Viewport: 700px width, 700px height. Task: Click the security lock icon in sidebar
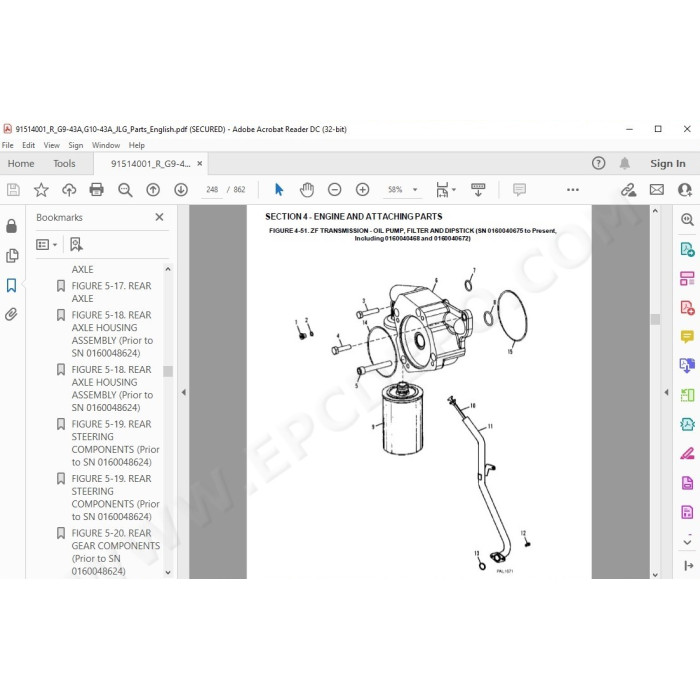coord(12,226)
